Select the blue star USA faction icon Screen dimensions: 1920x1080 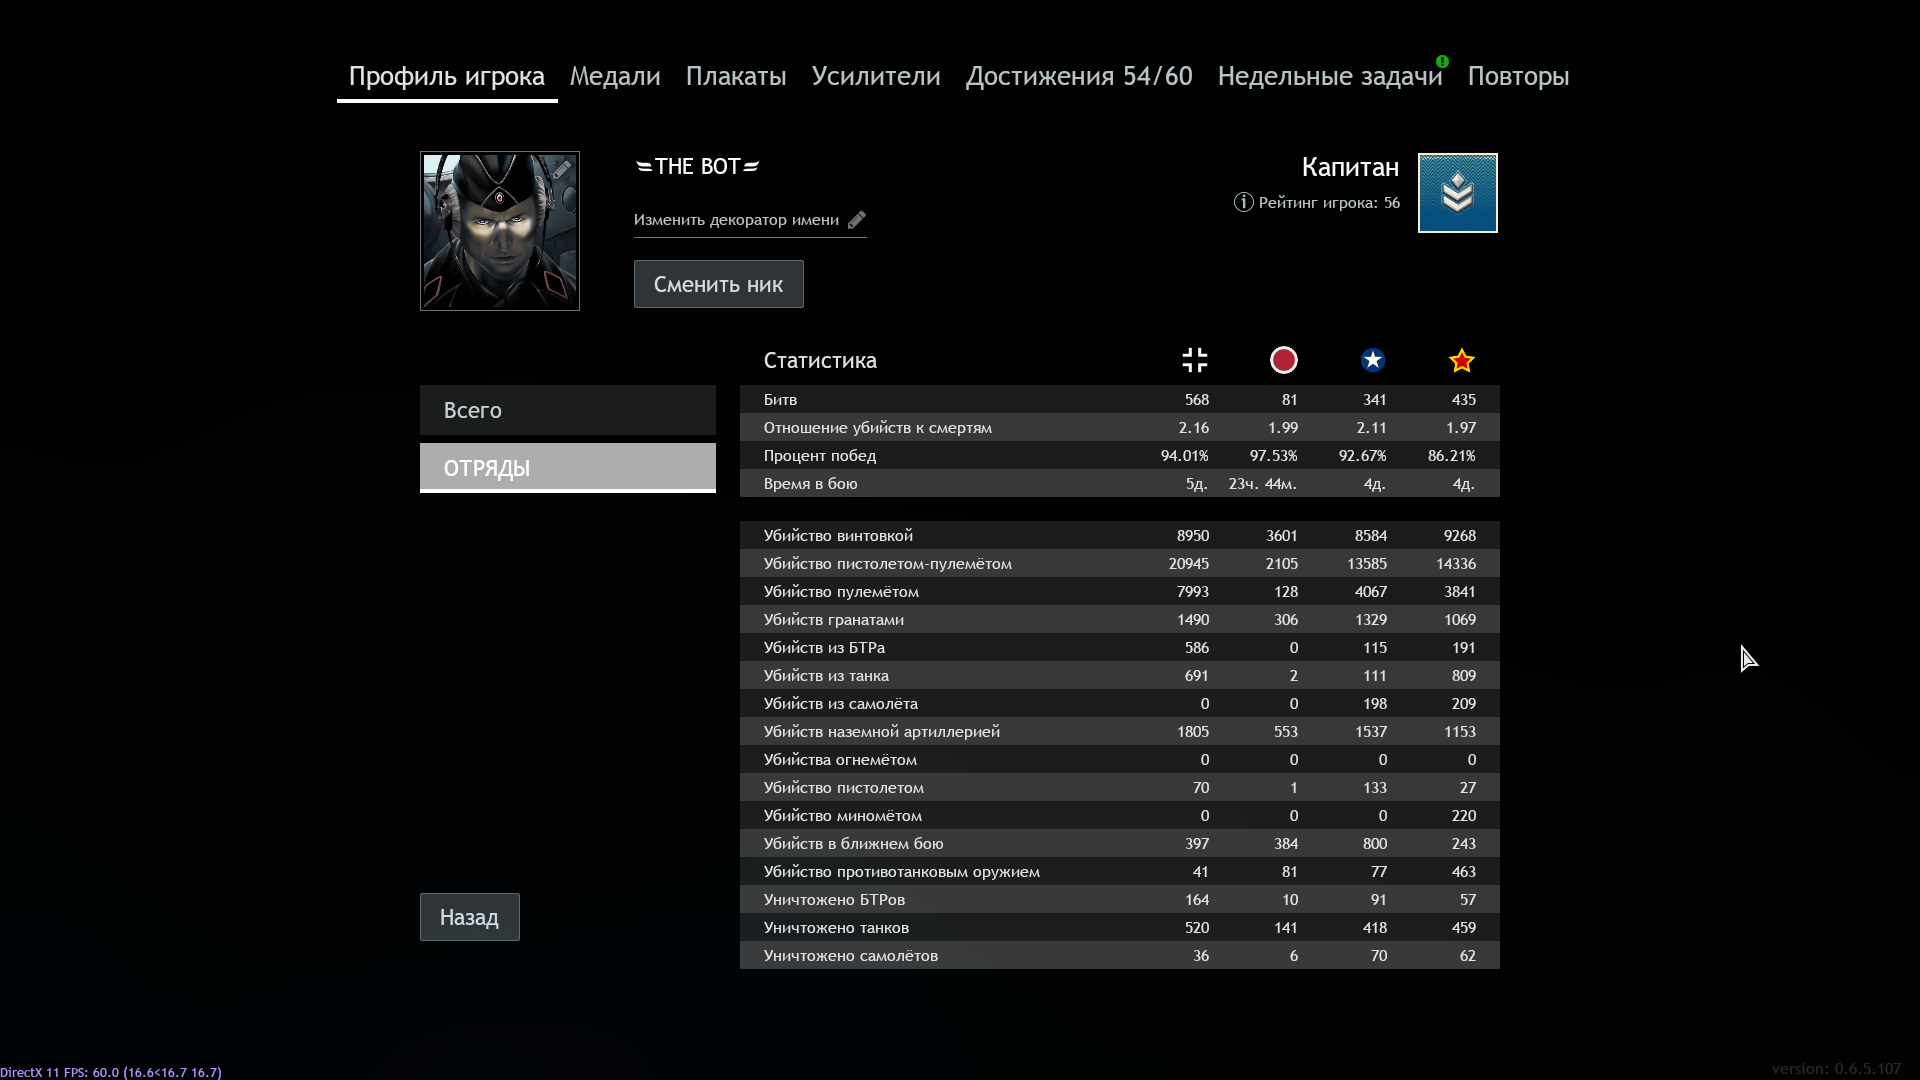pyautogui.click(x=1372, y=360)
